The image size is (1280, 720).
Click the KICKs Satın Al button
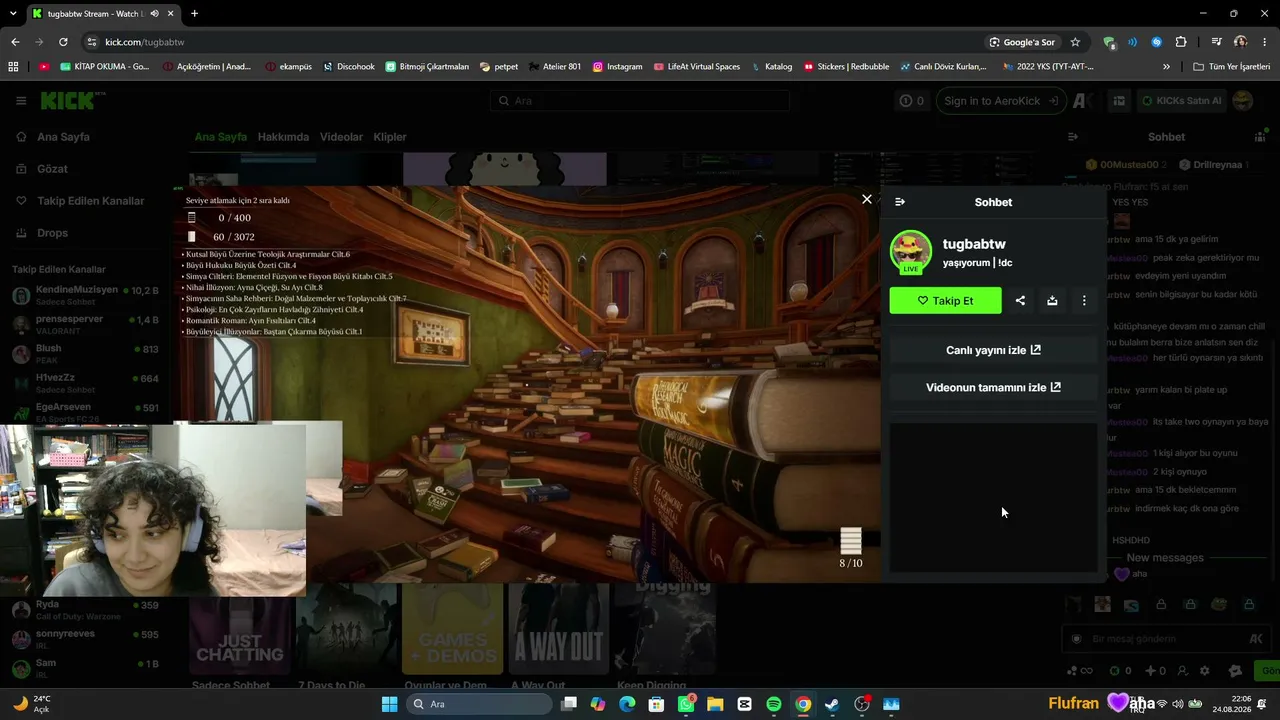(x=1180, y=101)
